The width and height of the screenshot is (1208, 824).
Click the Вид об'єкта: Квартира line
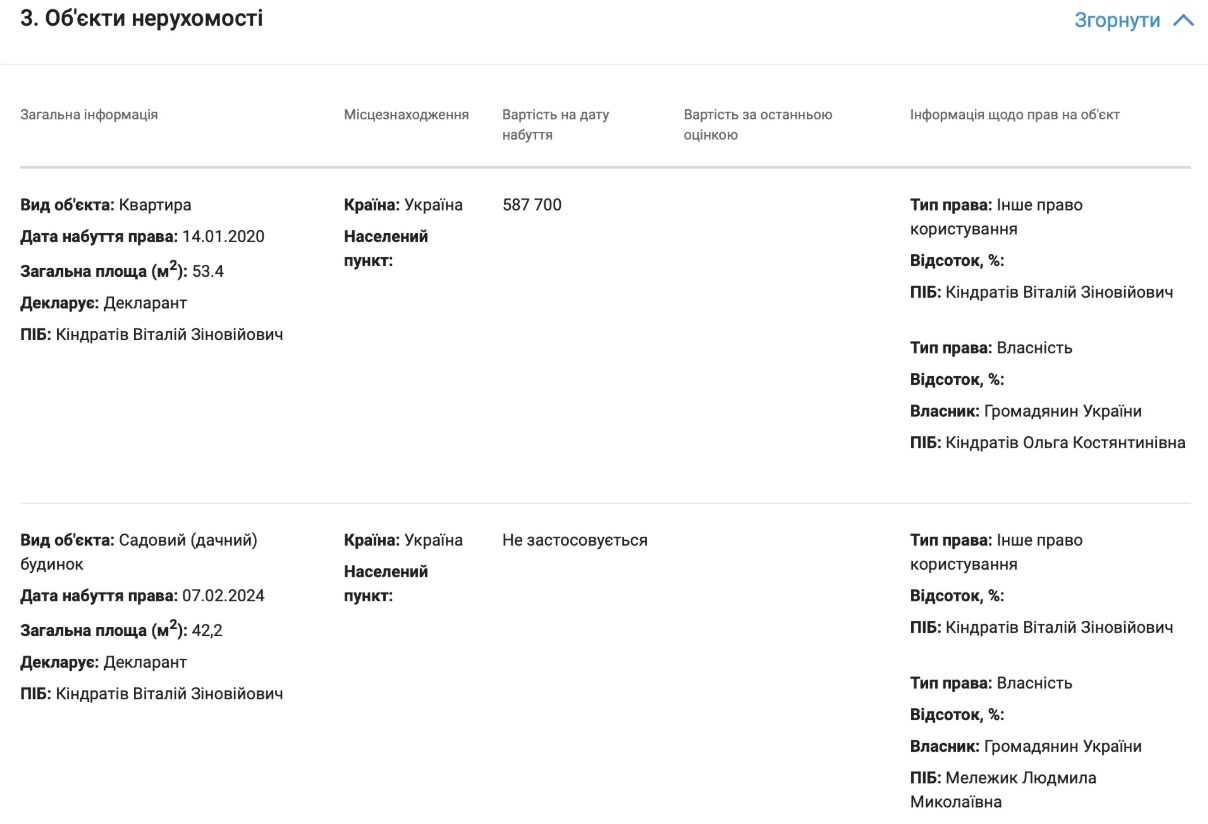[105, 205]
